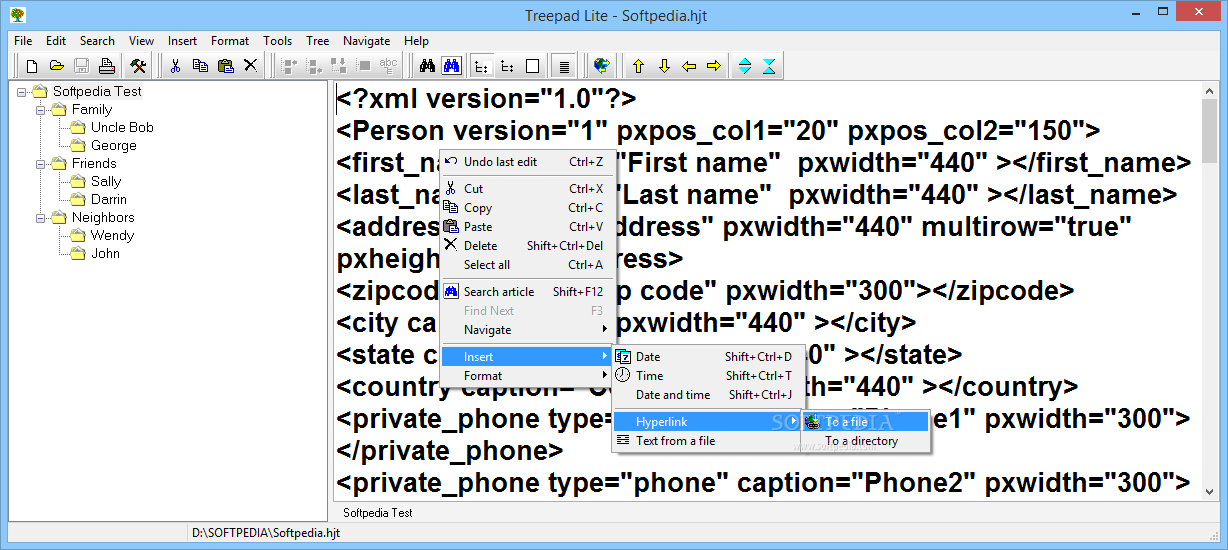Image resolution: width=1228 pixels, height=550 pixels.
Task: Choose hyperlink To a directory
Action: (866, 441)
